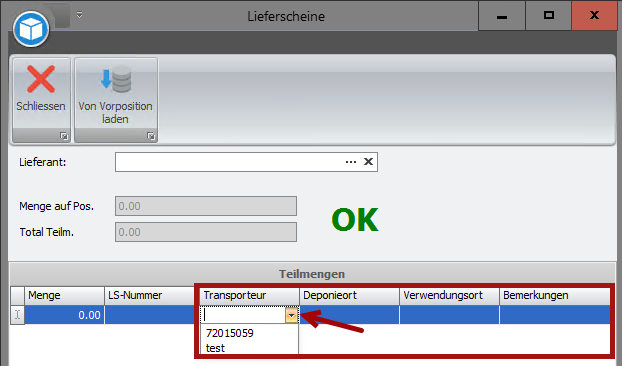Clear the Lieferant field with X
Image resolution: width=622 pixels, height=366 pixels.
pos(368,162)
